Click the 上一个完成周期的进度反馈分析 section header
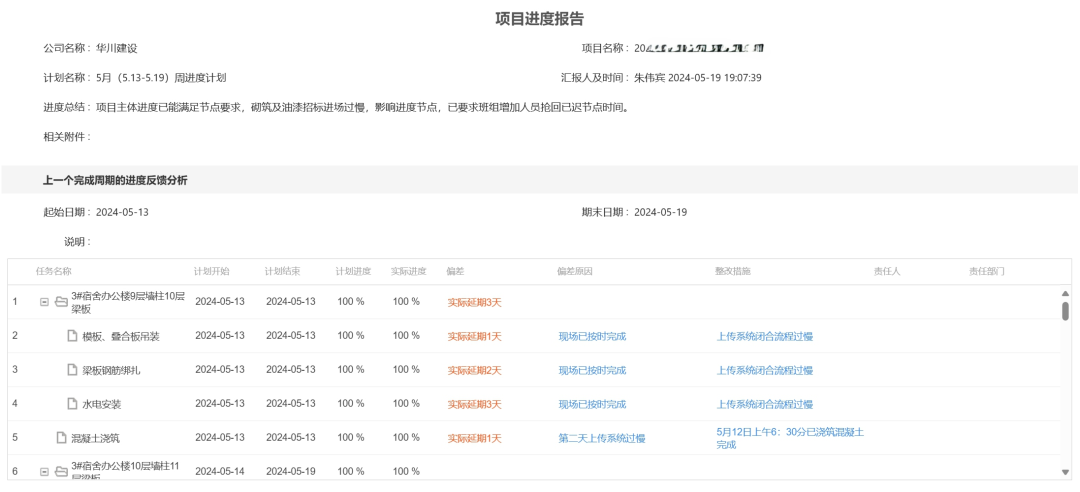 (115, 181)
